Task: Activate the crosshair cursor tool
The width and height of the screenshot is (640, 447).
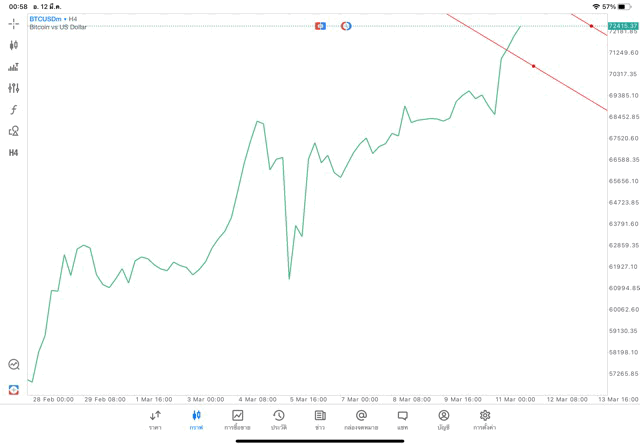Action: click(x=13, y=23)
